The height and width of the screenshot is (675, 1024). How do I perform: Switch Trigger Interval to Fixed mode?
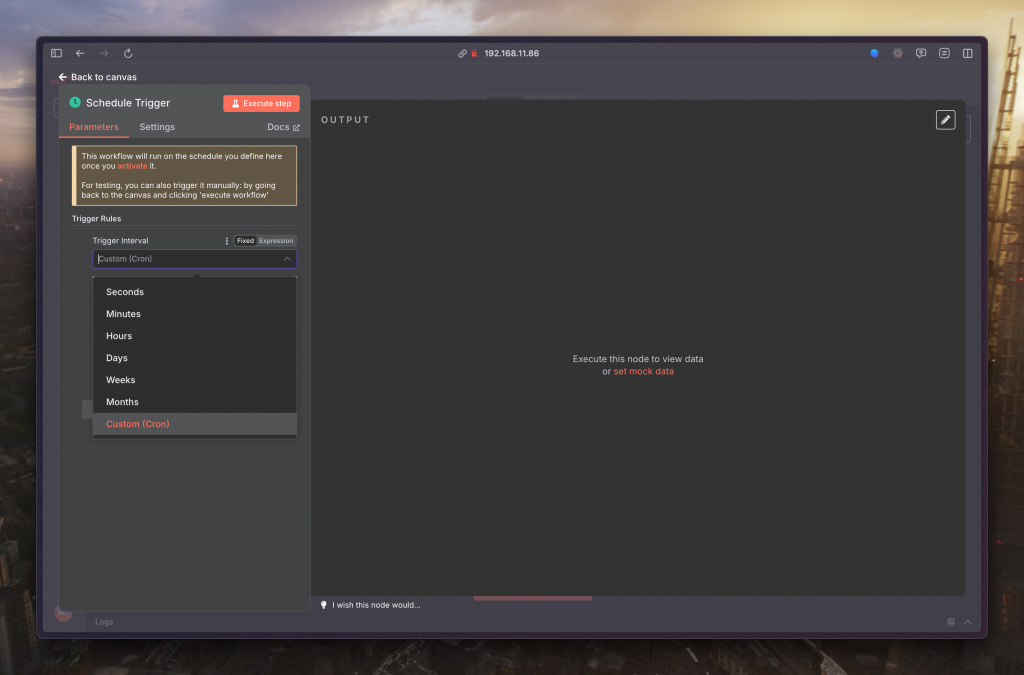point(246,241)
